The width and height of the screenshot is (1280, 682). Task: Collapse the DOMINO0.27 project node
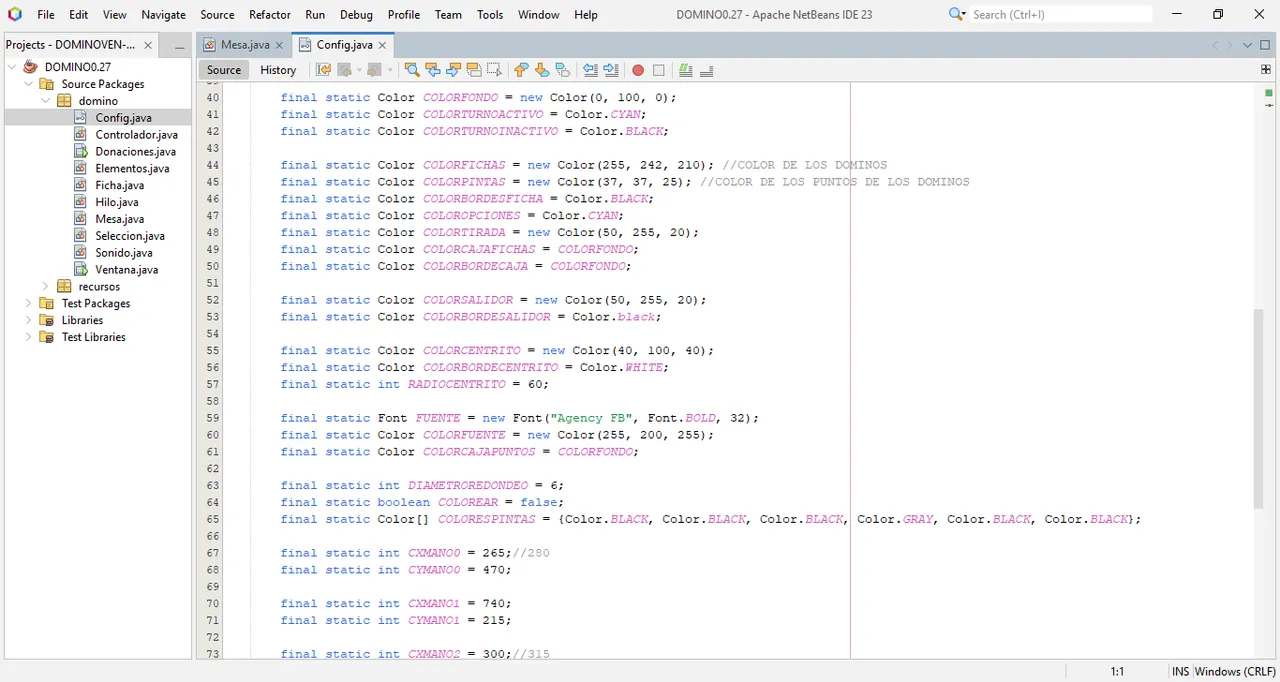coord(12,67)
